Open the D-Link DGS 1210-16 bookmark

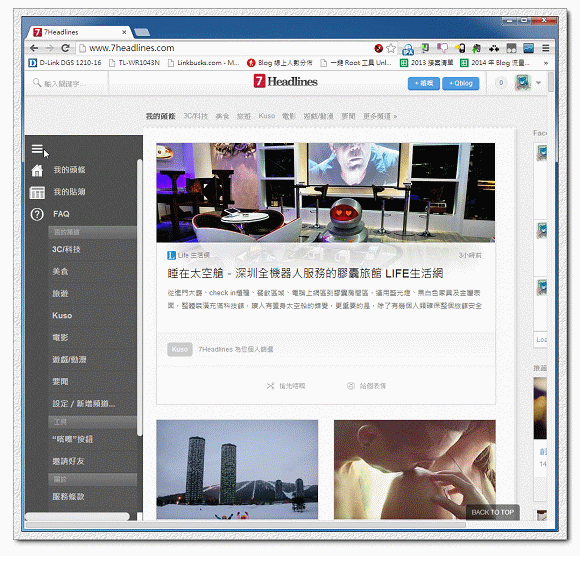point(65,63)
